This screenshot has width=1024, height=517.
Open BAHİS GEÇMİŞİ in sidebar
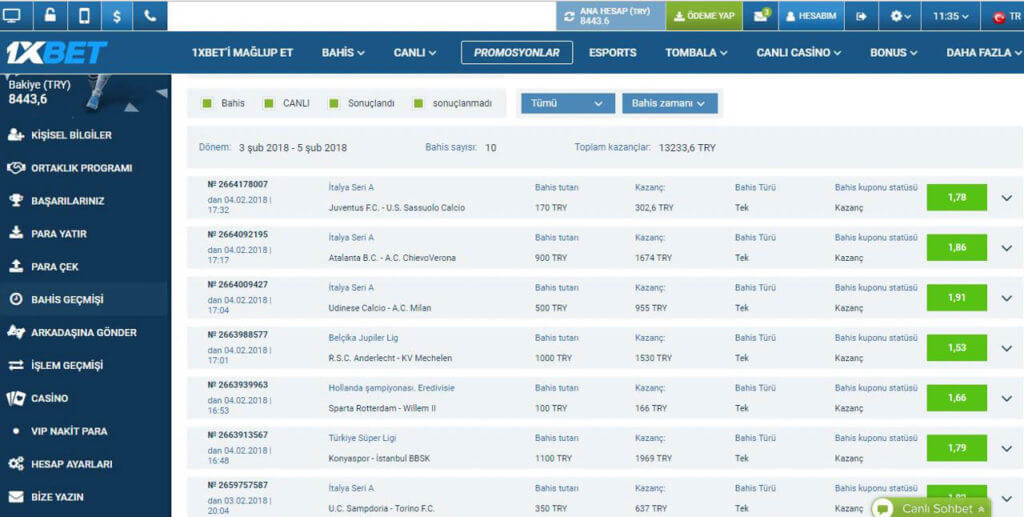click(x=67, y=300)
